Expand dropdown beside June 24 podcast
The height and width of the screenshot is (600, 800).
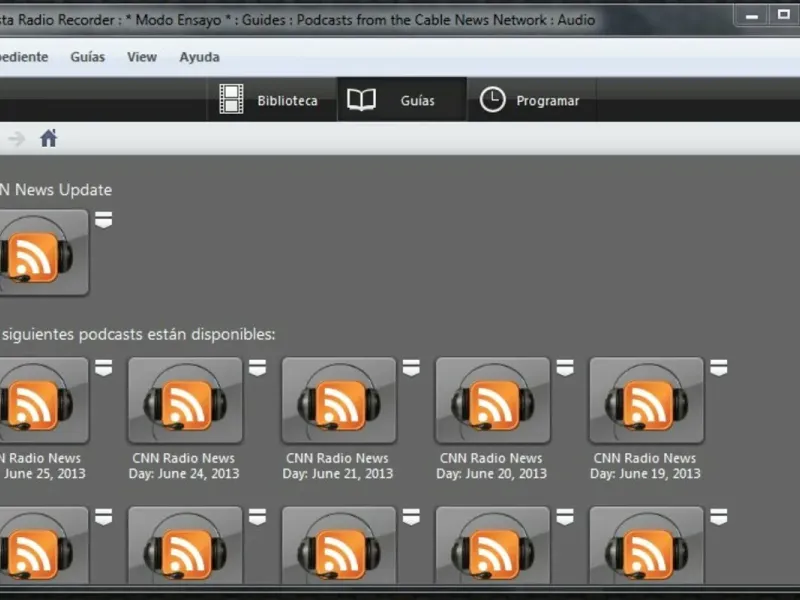coord(257,368)
